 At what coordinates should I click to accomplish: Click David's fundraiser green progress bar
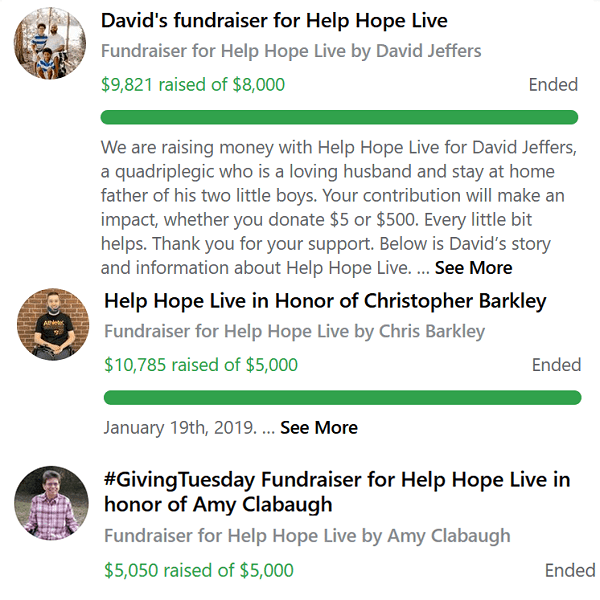pos(339,117)
